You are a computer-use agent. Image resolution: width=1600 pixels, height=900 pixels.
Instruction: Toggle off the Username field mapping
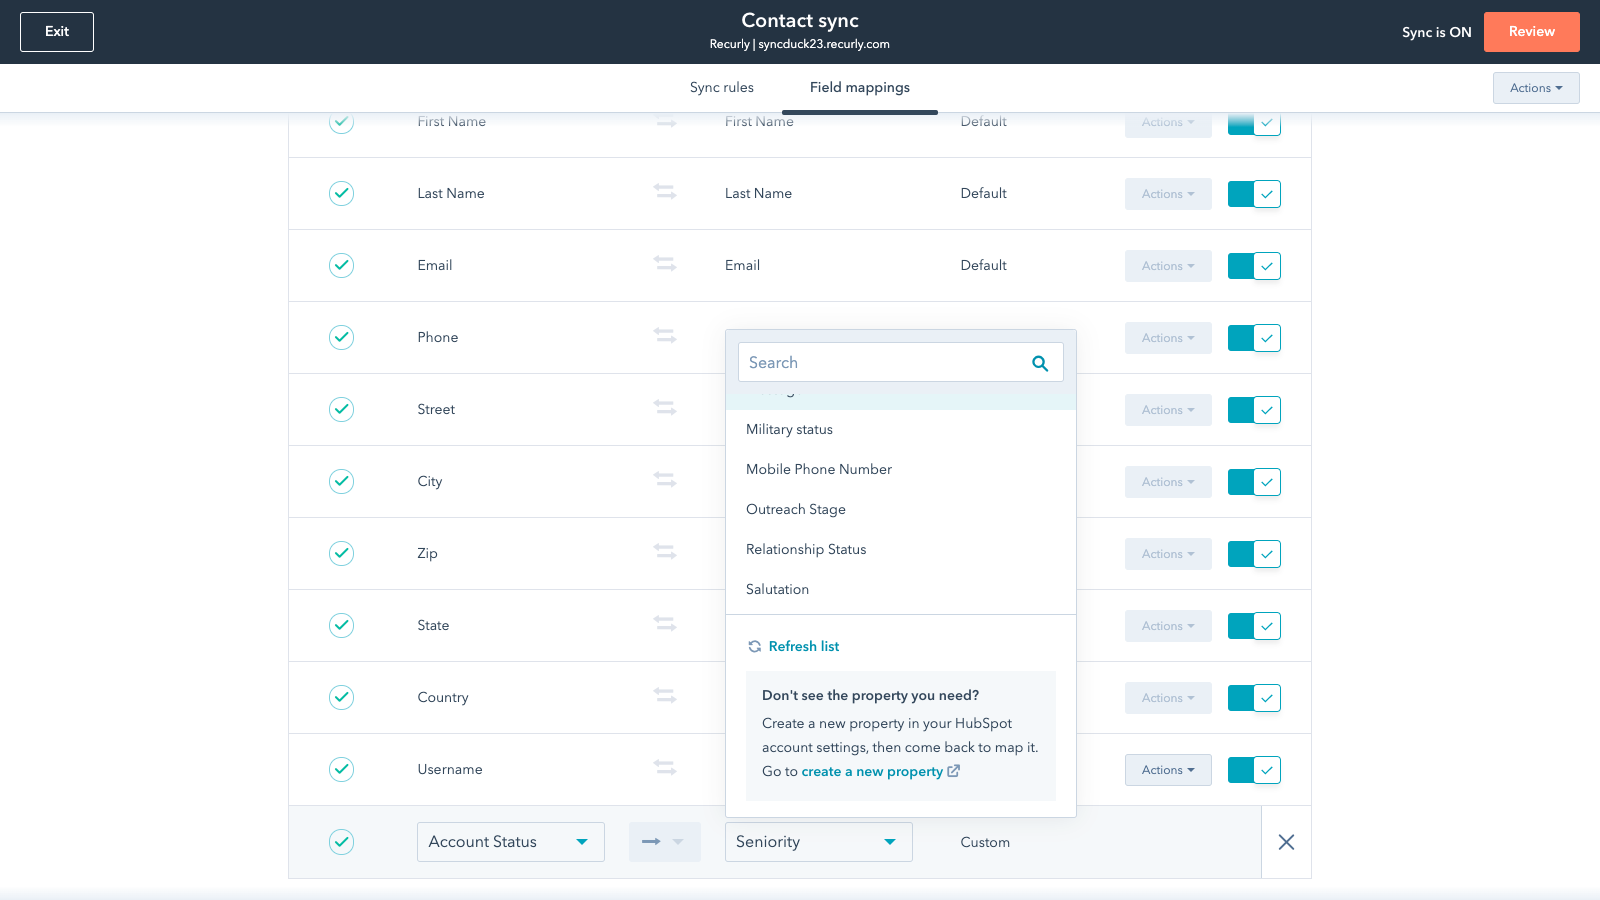click(1254, 770)
